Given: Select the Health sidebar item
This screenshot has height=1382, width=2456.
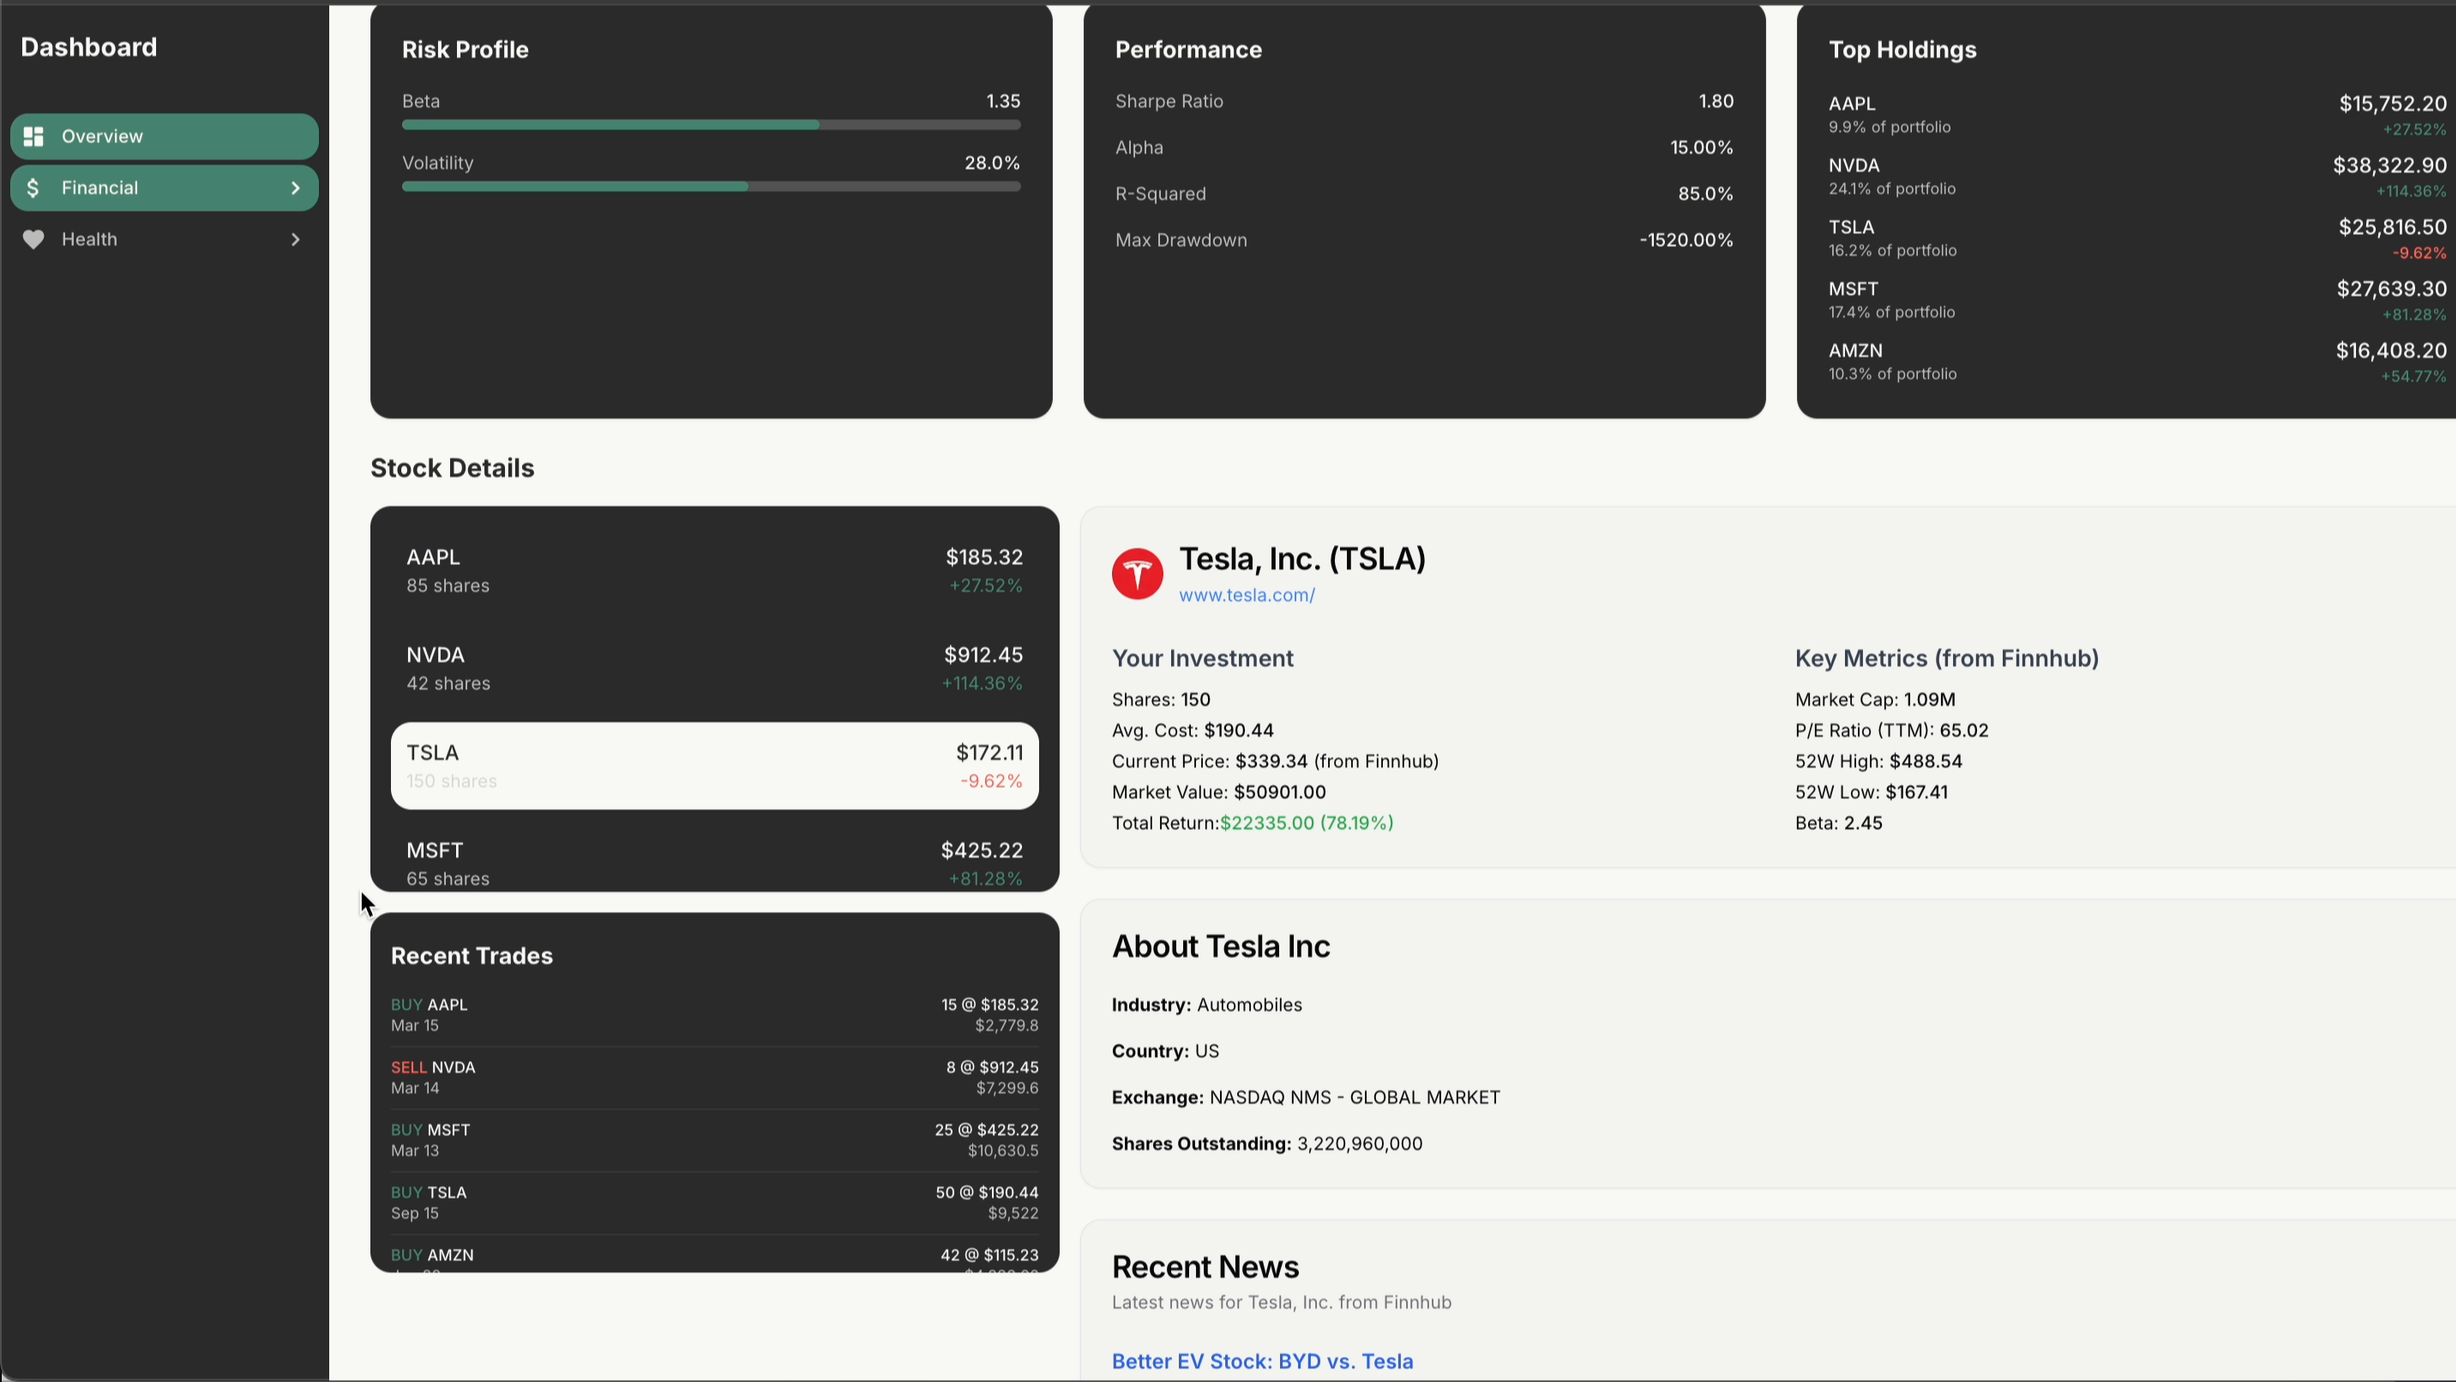Looking at the screenshot, I should (164, 240).
